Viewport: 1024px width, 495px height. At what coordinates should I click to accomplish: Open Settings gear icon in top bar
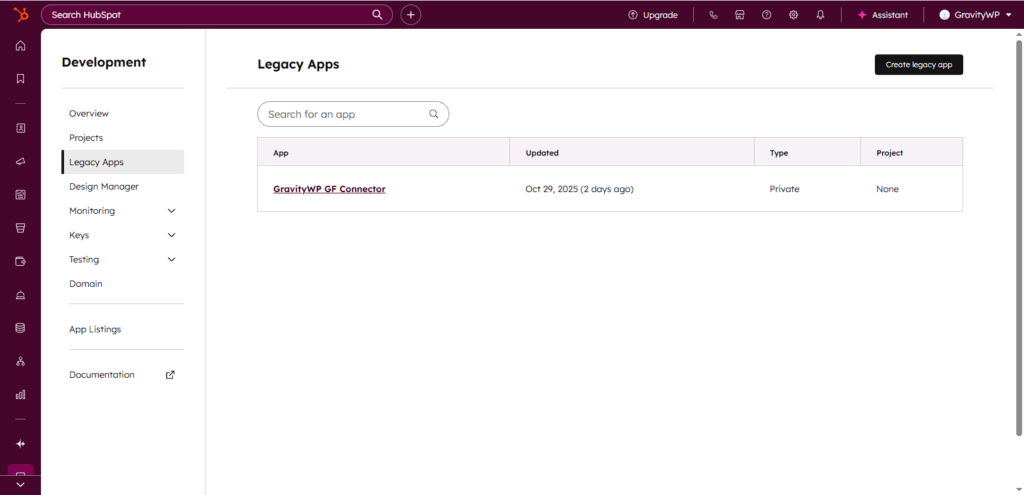click(793, 15)
